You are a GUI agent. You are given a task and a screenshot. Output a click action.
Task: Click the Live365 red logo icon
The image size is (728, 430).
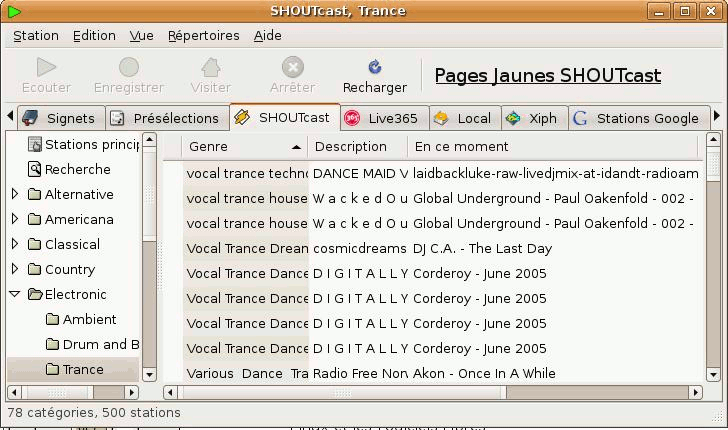tap(352, 118)
